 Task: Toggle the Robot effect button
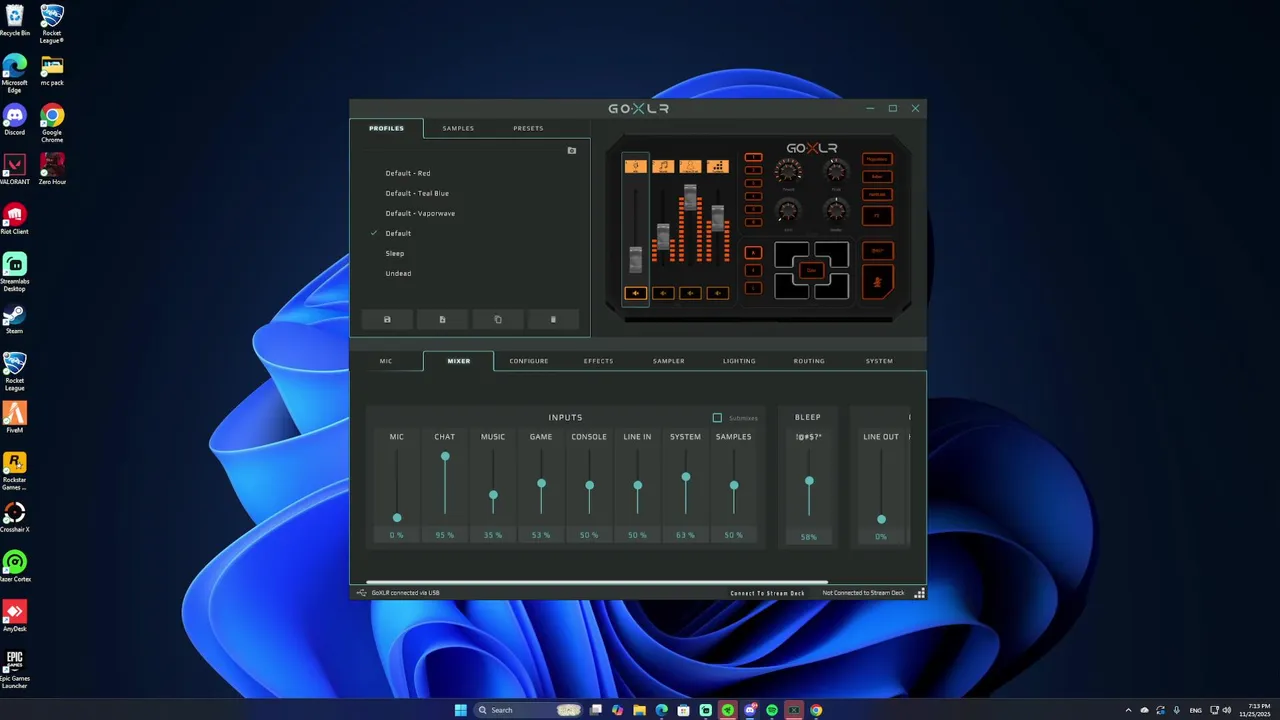pos(877,177)
